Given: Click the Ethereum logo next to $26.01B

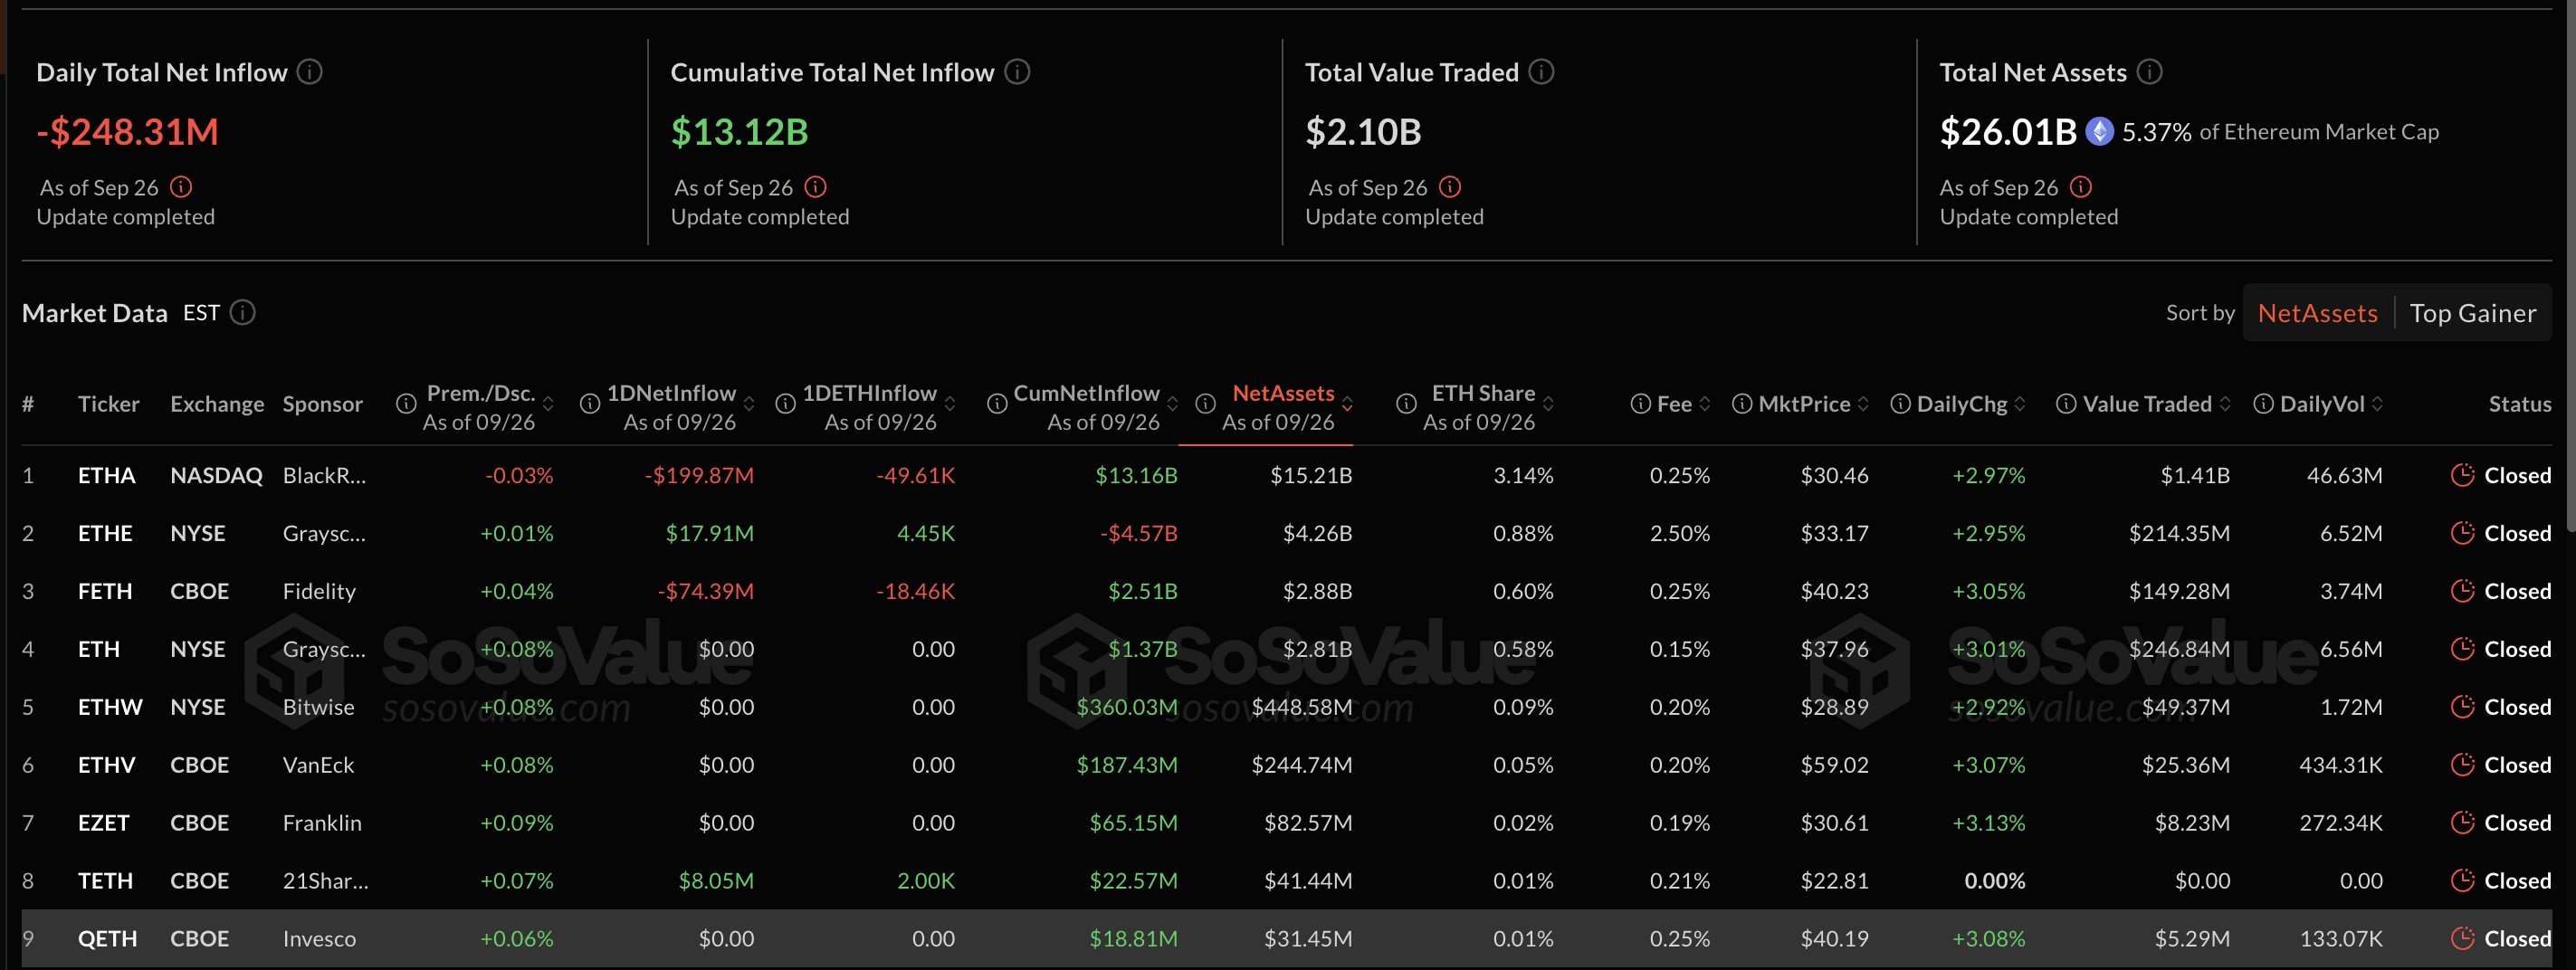Looking at the screenshot, I should tap(2099, 131).
